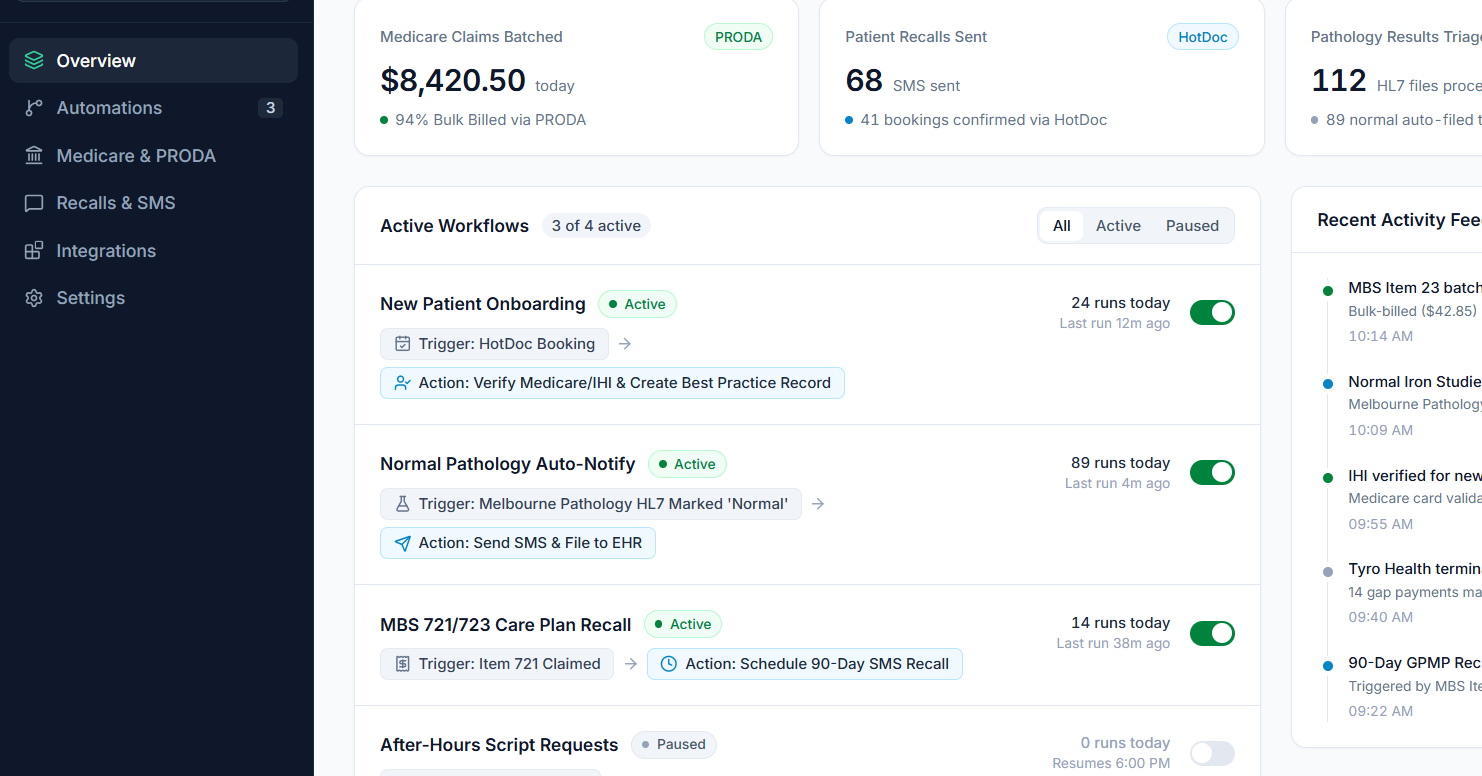Click '24 runs today' text
The width and height of the screenshot is (1482, 776).
click(1120, 303)
